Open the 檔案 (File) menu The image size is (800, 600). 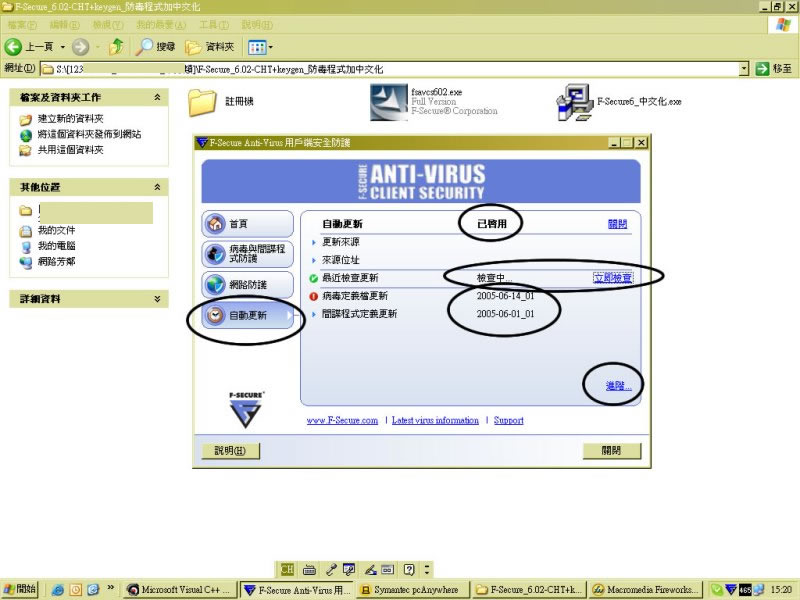21,25
